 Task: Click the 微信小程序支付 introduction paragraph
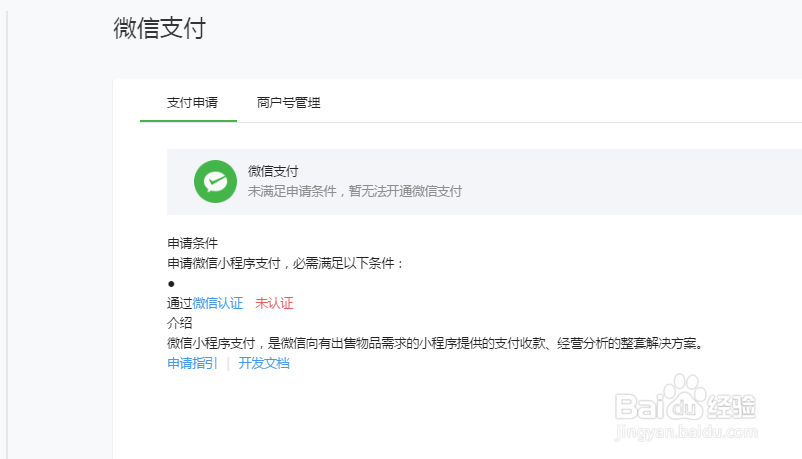point(436,343)
